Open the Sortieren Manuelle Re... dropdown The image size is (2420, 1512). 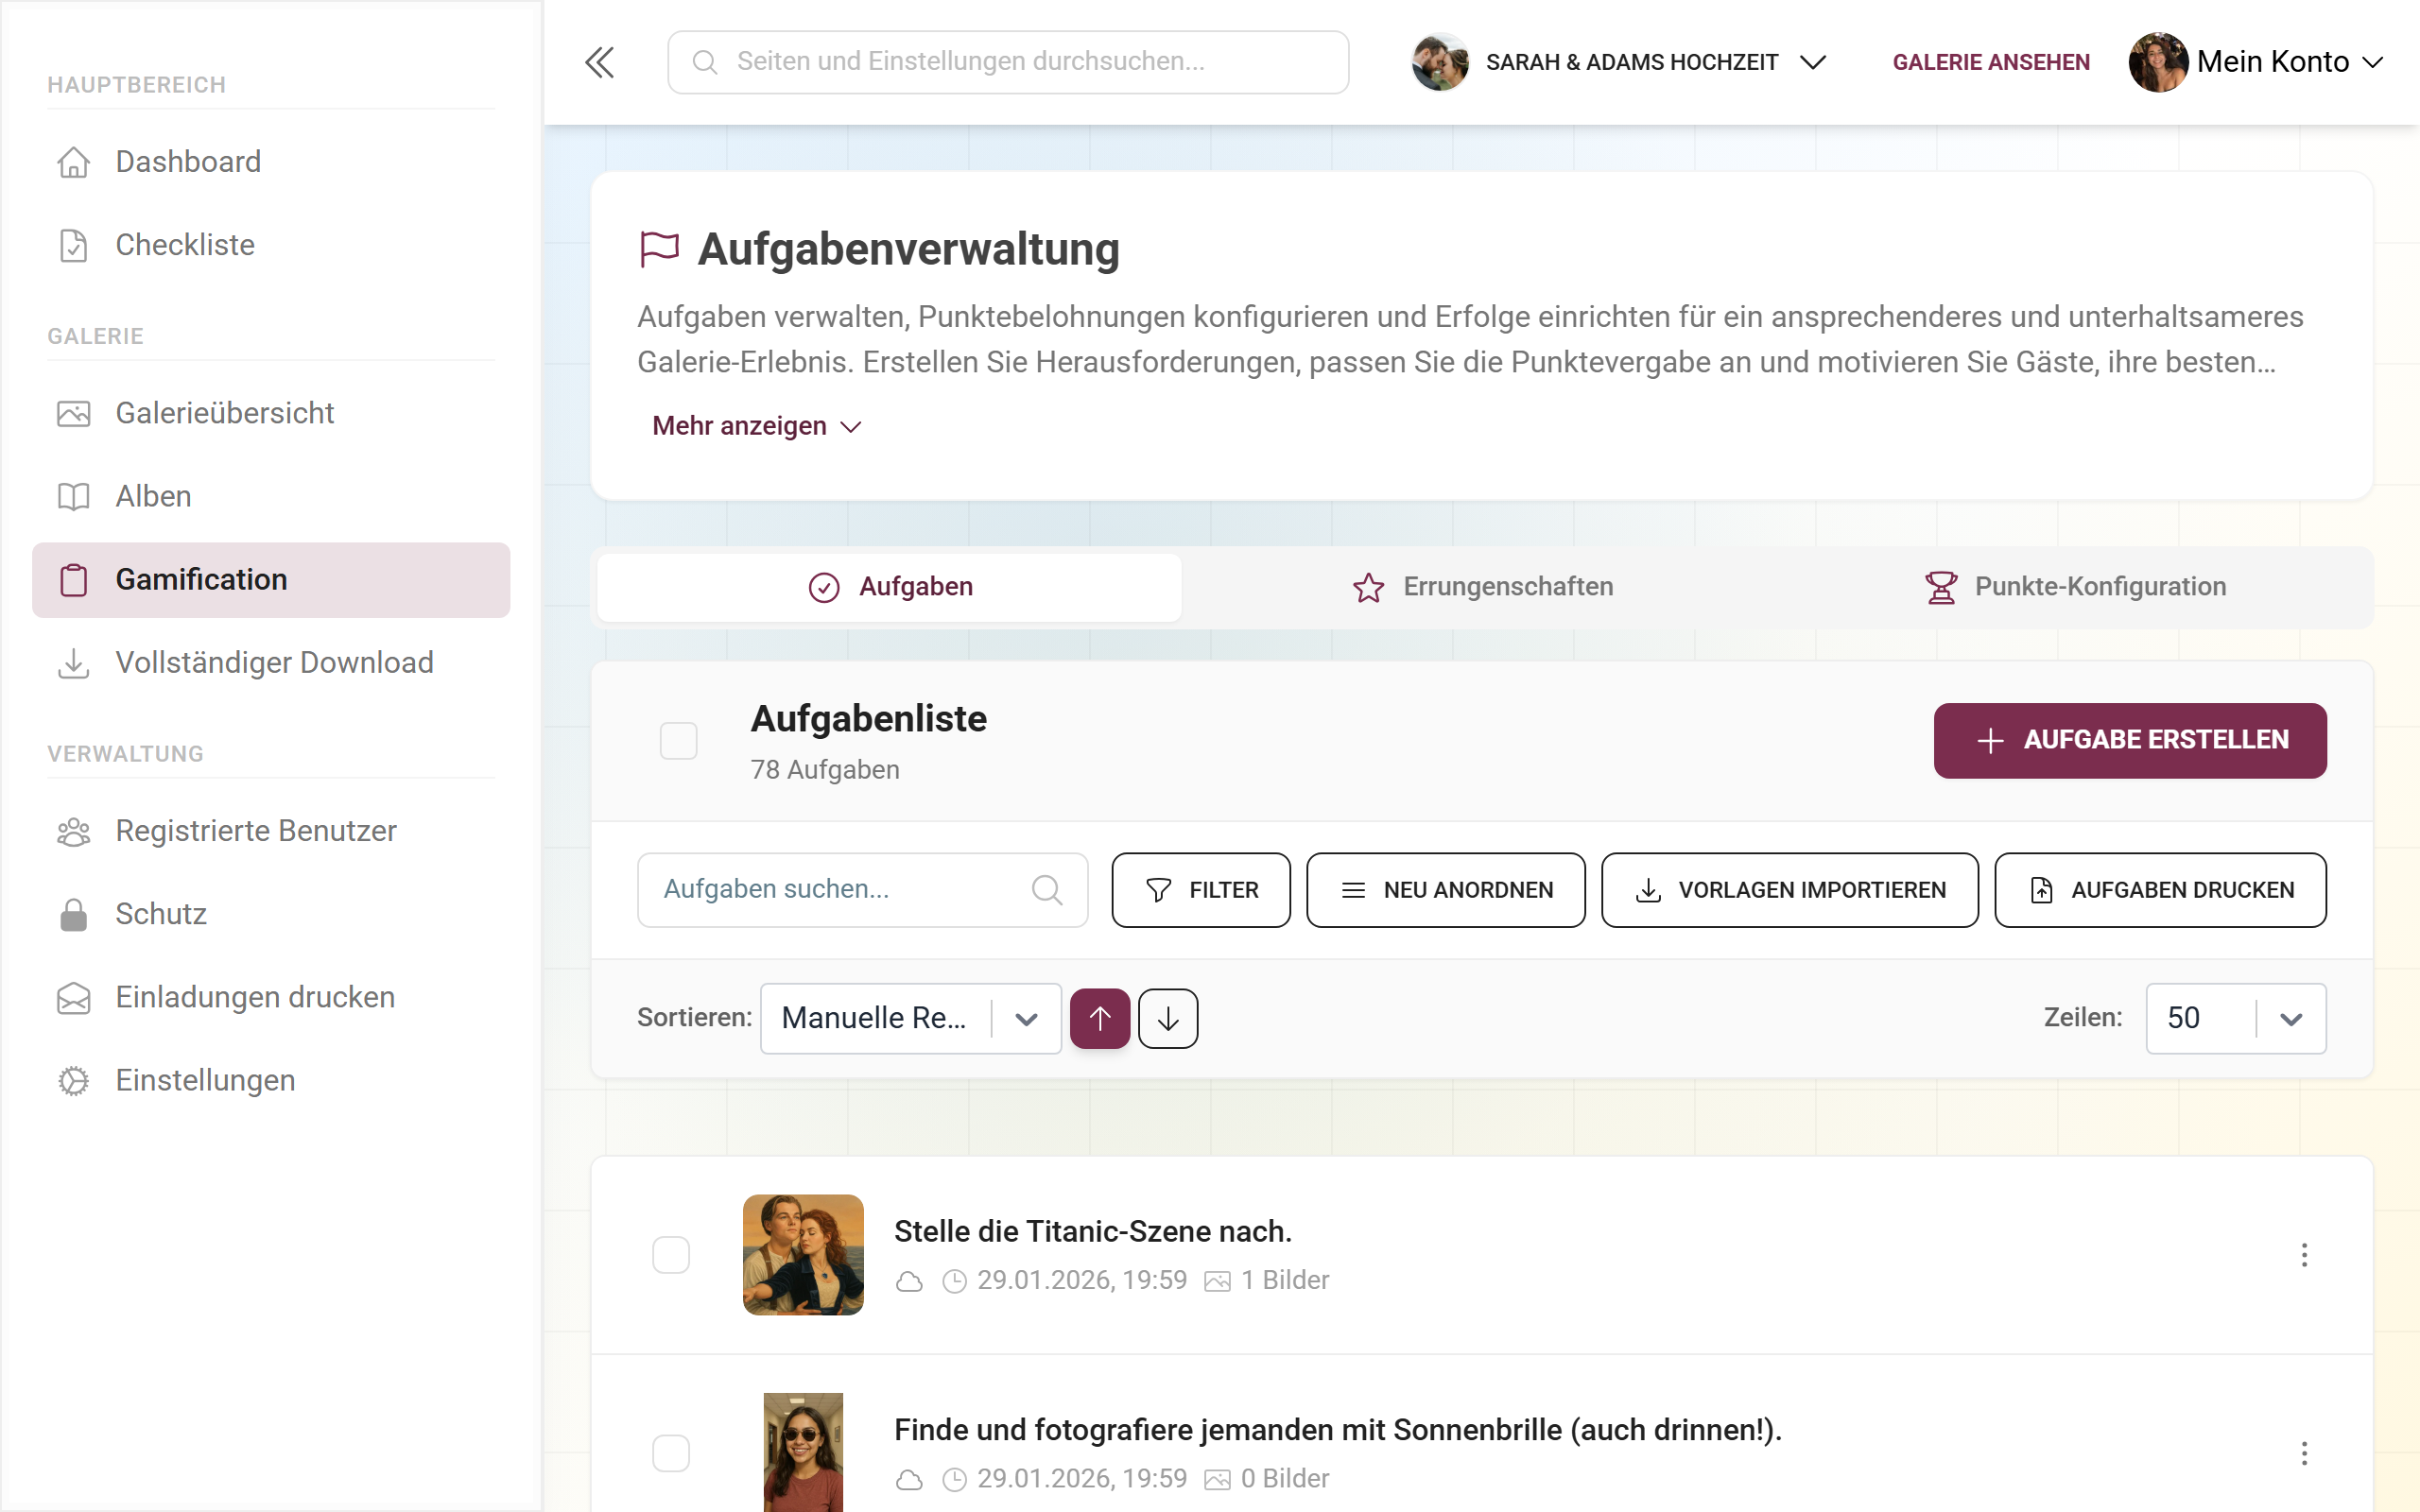click(910, 1018)
